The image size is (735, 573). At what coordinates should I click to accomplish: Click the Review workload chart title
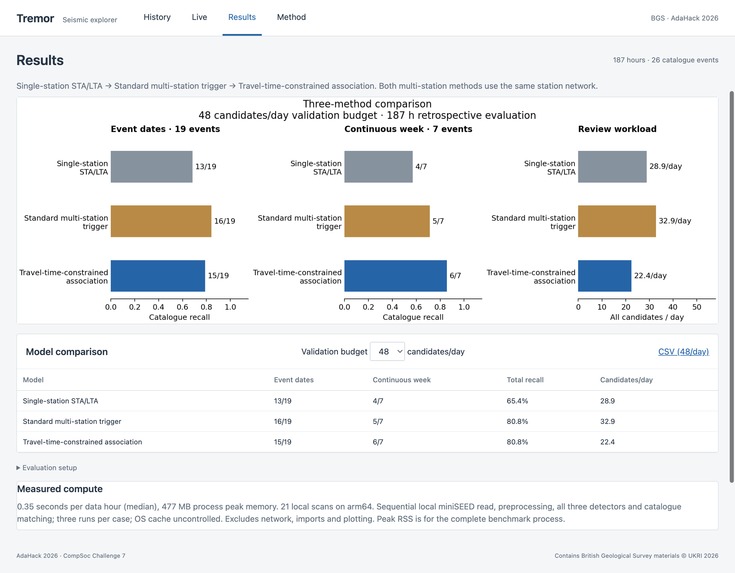point(617,129)
